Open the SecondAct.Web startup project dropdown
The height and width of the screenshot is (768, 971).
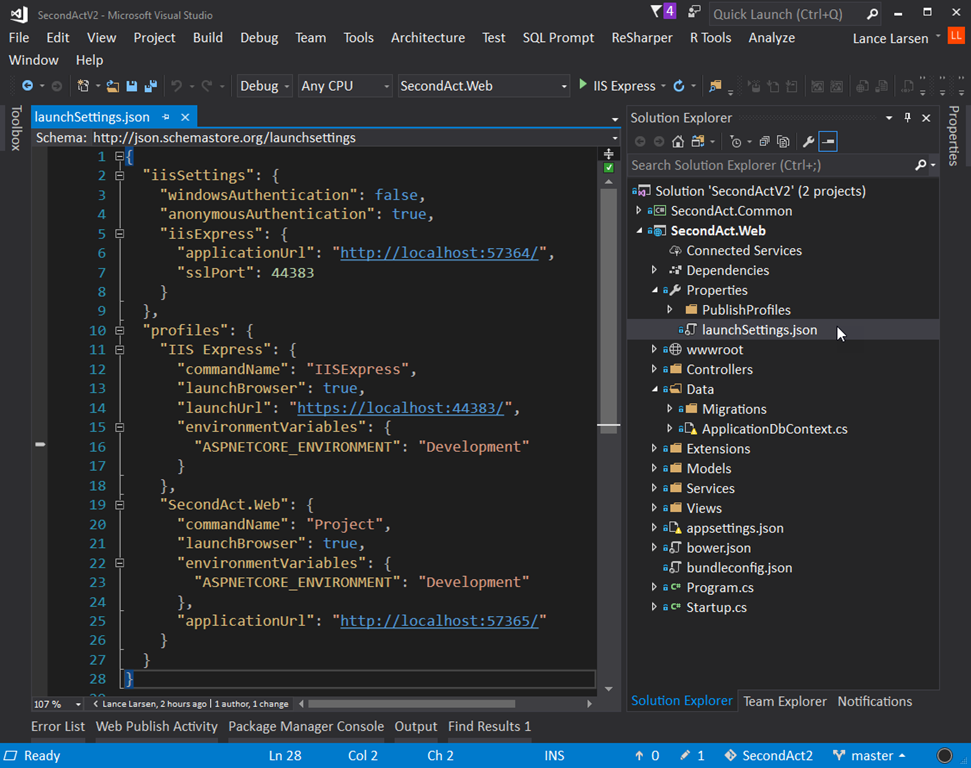coord(483,86)
